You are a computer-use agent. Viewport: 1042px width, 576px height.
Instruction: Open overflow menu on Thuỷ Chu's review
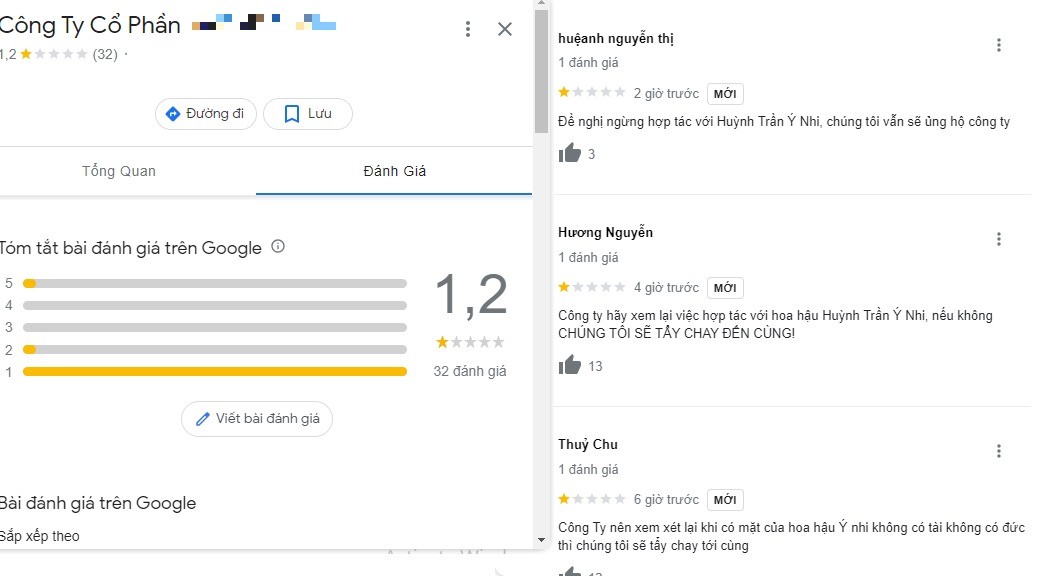point(998,450)
